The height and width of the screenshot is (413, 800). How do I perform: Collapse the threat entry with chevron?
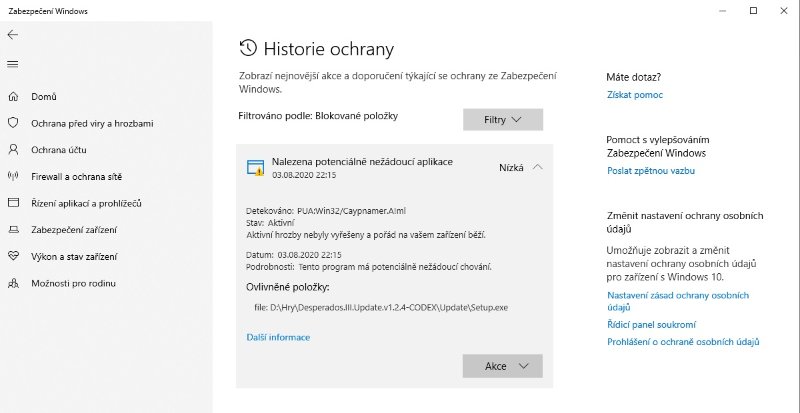pyautogui.click(x=537, y=167)
